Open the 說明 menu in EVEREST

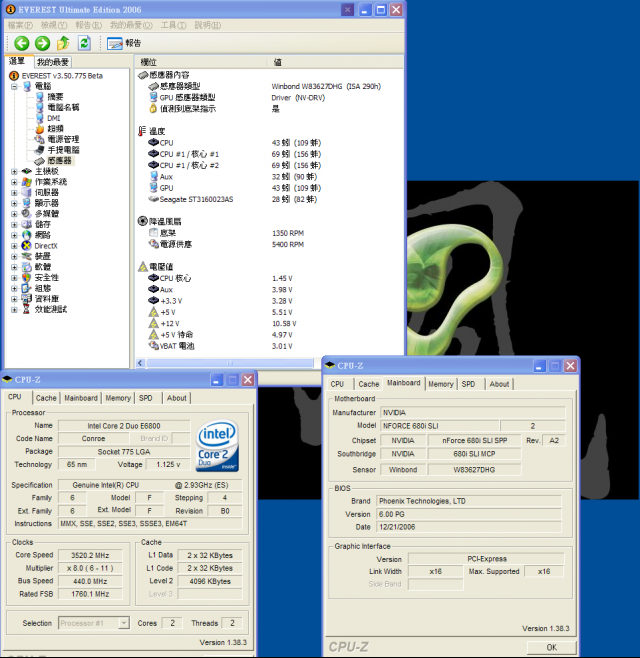tap(207, 25)
